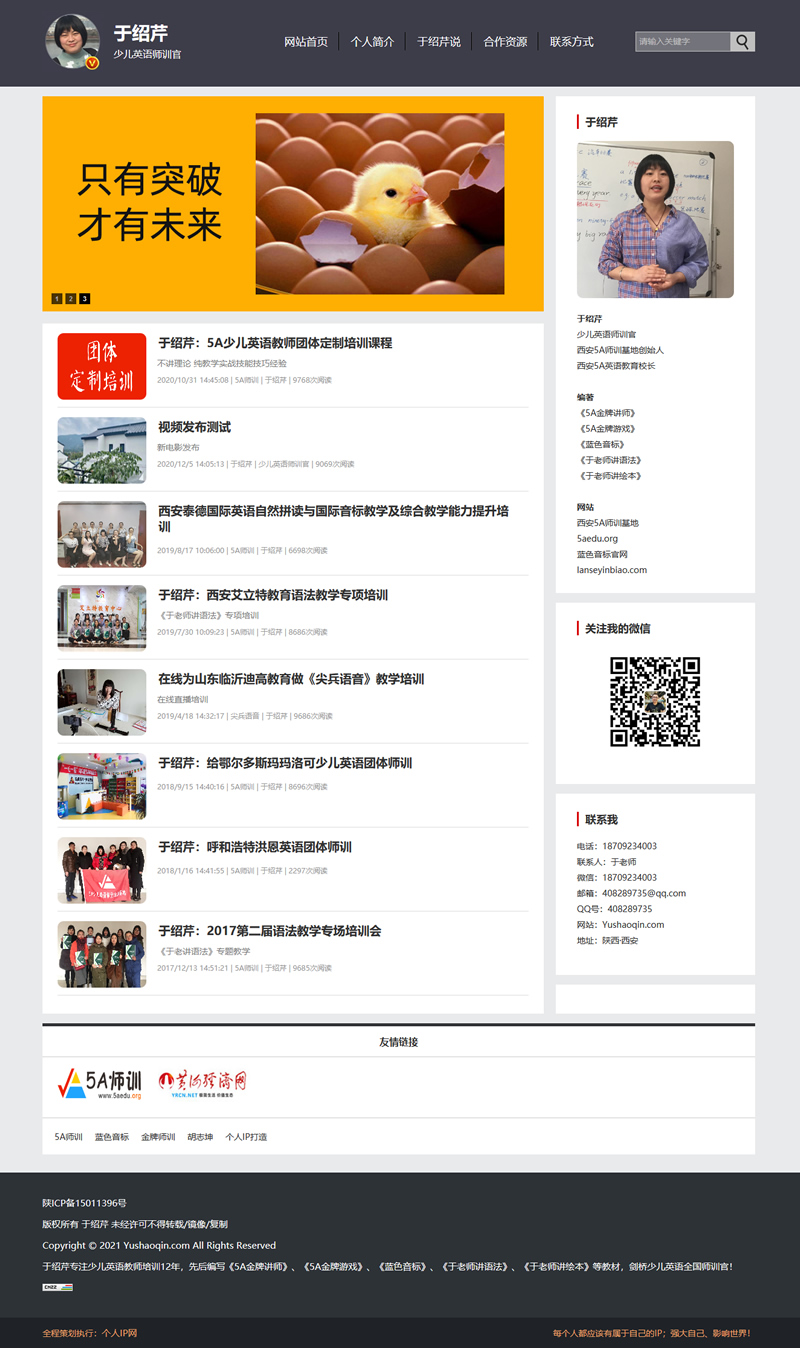Select carousel slide 2 indicator

(71, 297)
